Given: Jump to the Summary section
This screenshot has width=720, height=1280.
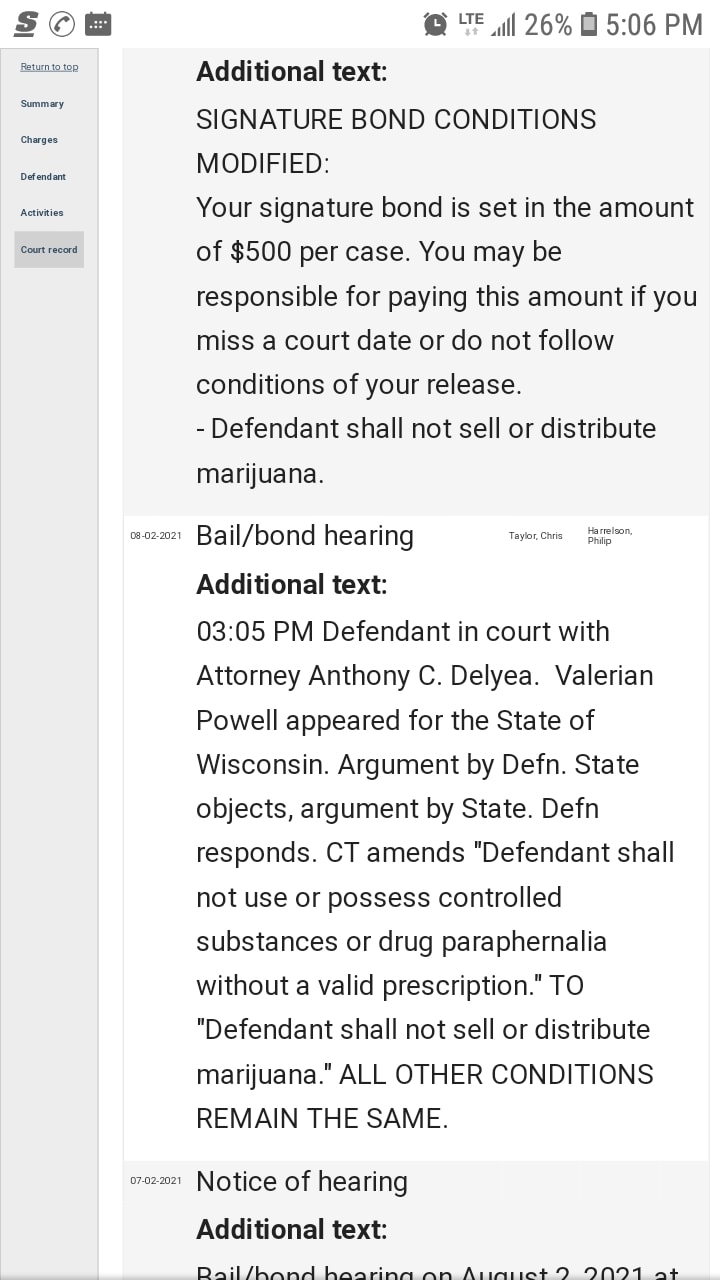Looking at the screenshot, I should click(42, 104).
